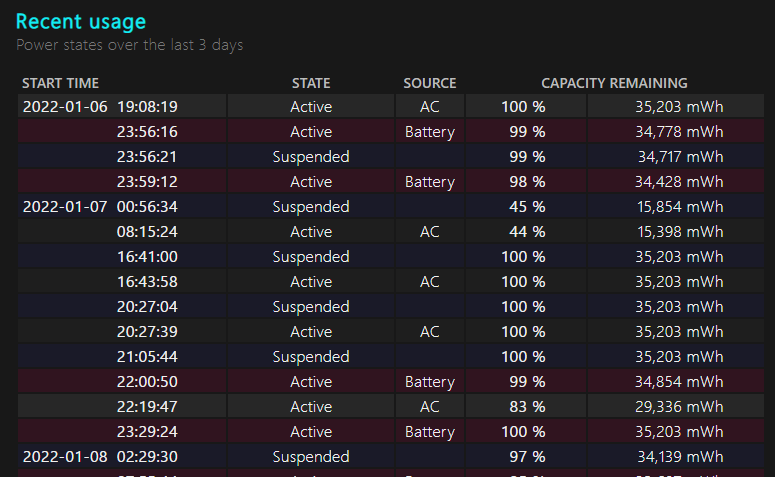This screenshot has width=775, height=477.
Task: Select the 21:05:44 start time
Action: point(147,357)
